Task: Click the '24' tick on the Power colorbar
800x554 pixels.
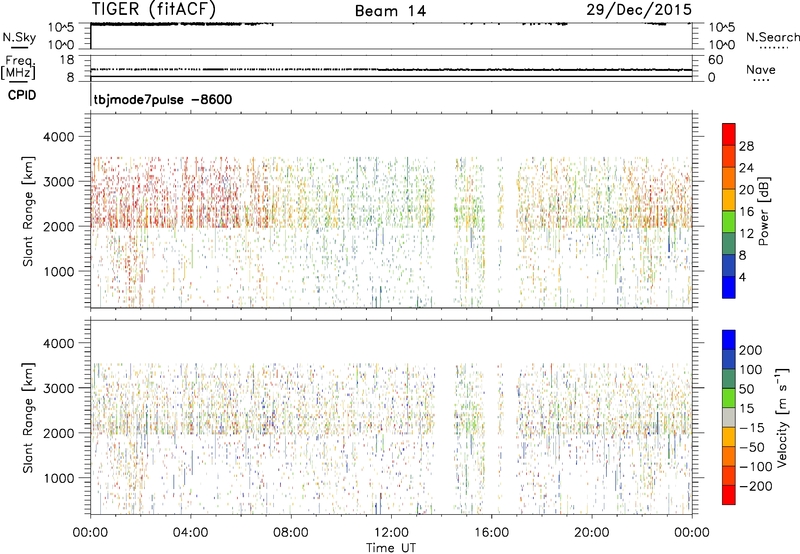Action: click(746, 168)
